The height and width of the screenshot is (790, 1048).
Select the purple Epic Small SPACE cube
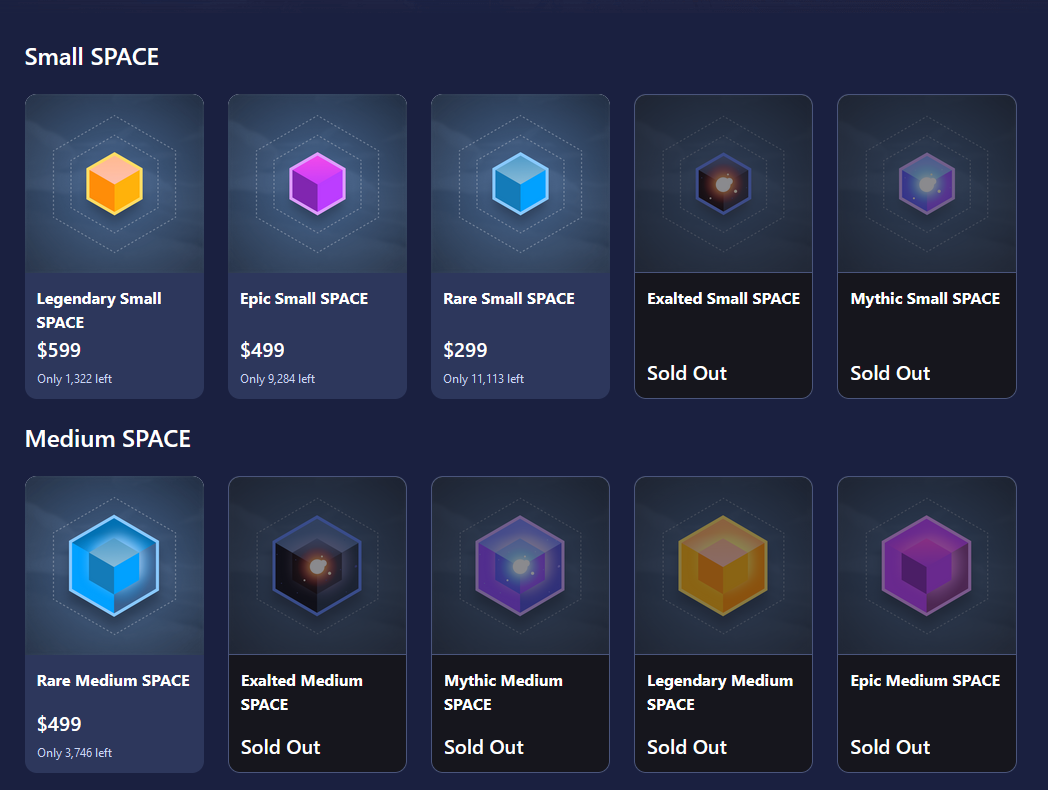[317, 184]
